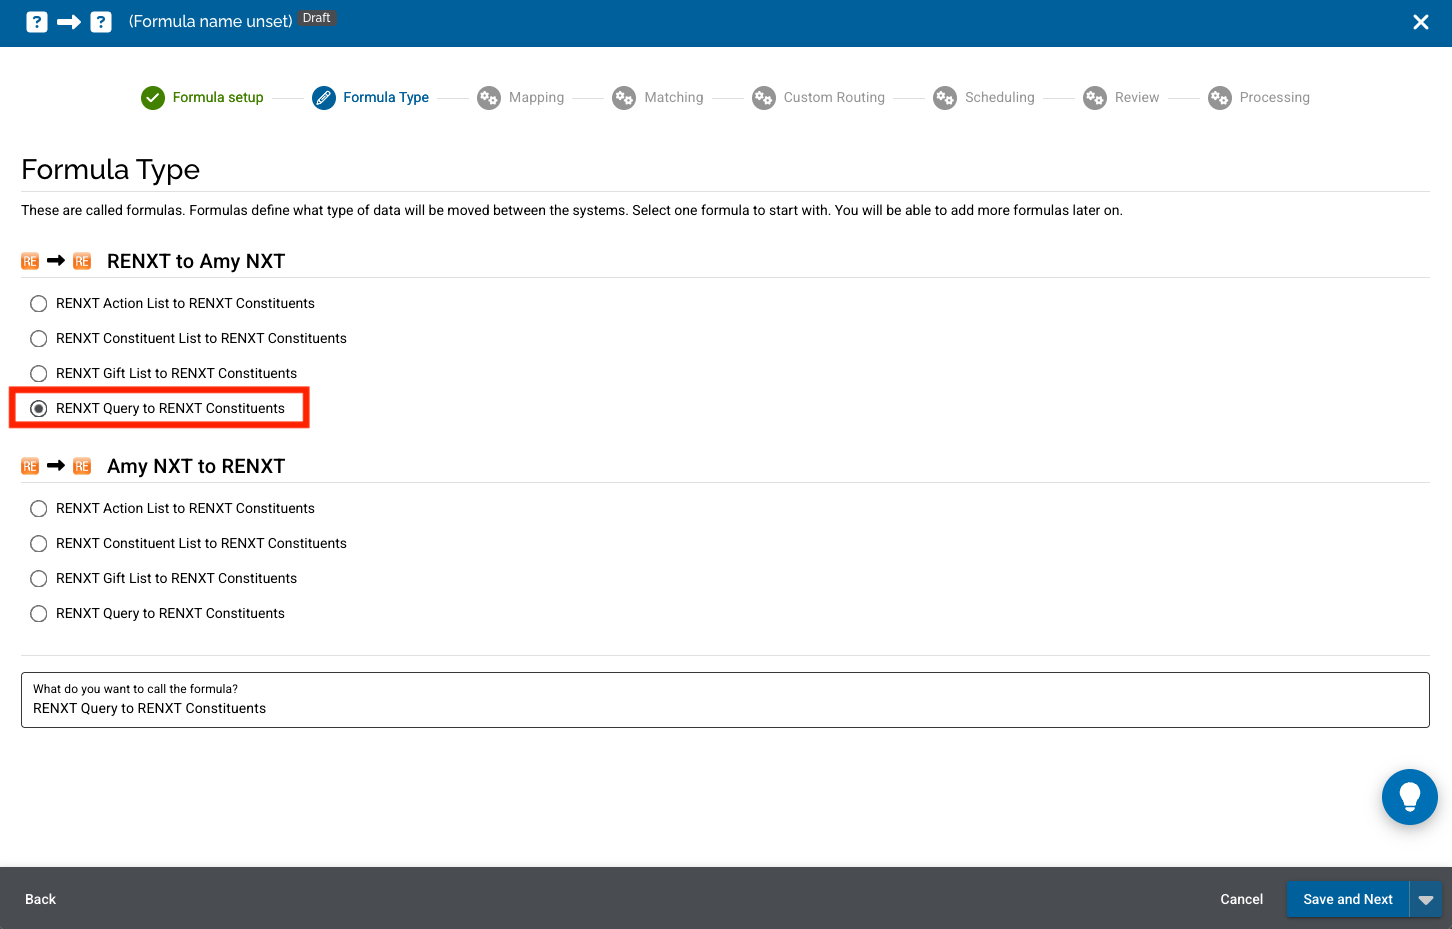This screenshot has width=1452, height=929.
Task: Click the '(Formula name unset)' title text
Action: click(210, 21)
